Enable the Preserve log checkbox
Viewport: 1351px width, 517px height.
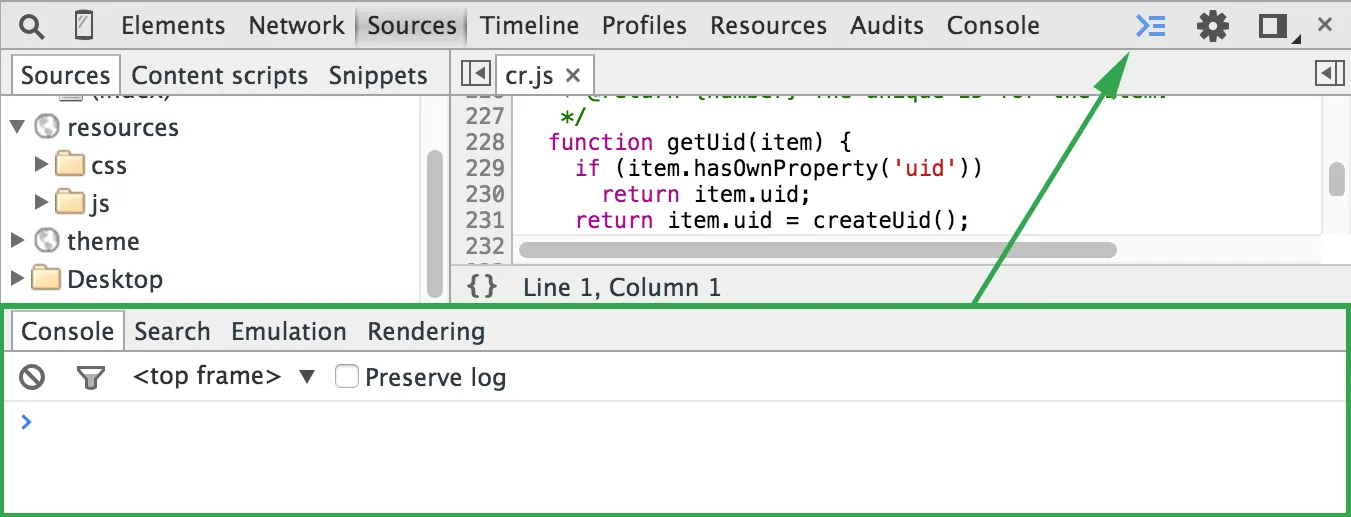pyautogui.click(x=347, y=377)
